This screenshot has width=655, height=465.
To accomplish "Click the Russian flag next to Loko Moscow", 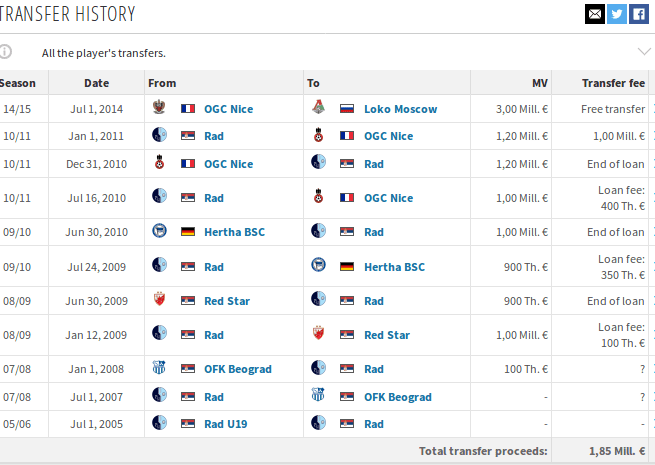I will (347, 109).
